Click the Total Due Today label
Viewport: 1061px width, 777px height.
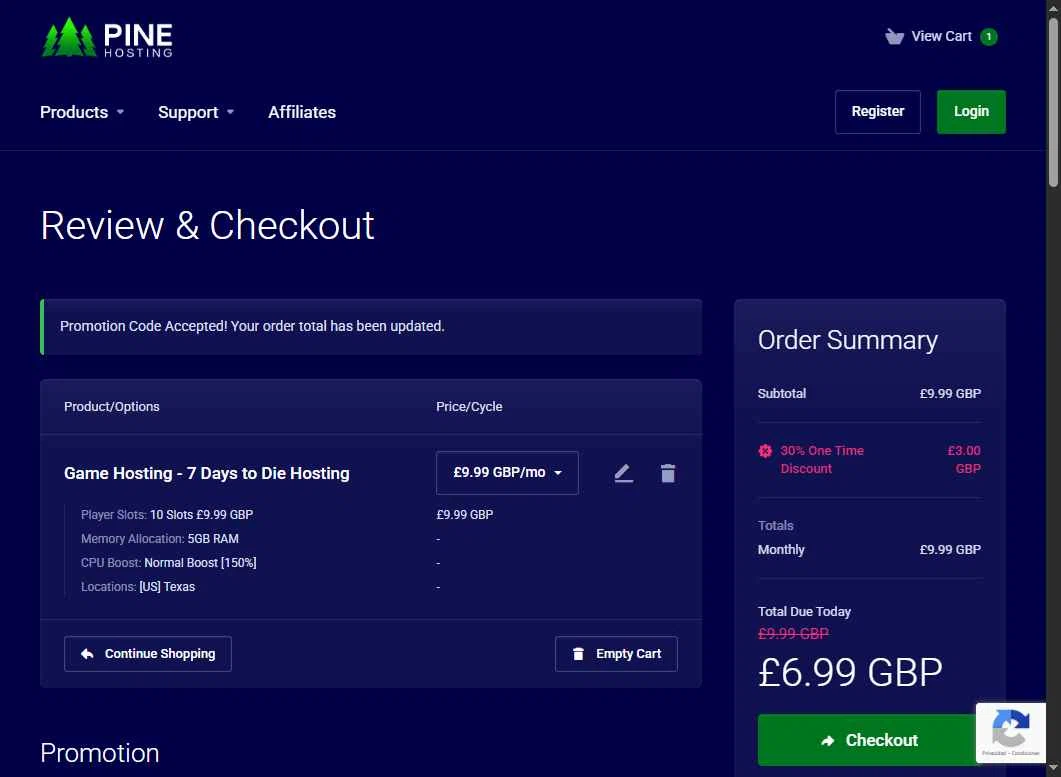click(x=804, y=612)
